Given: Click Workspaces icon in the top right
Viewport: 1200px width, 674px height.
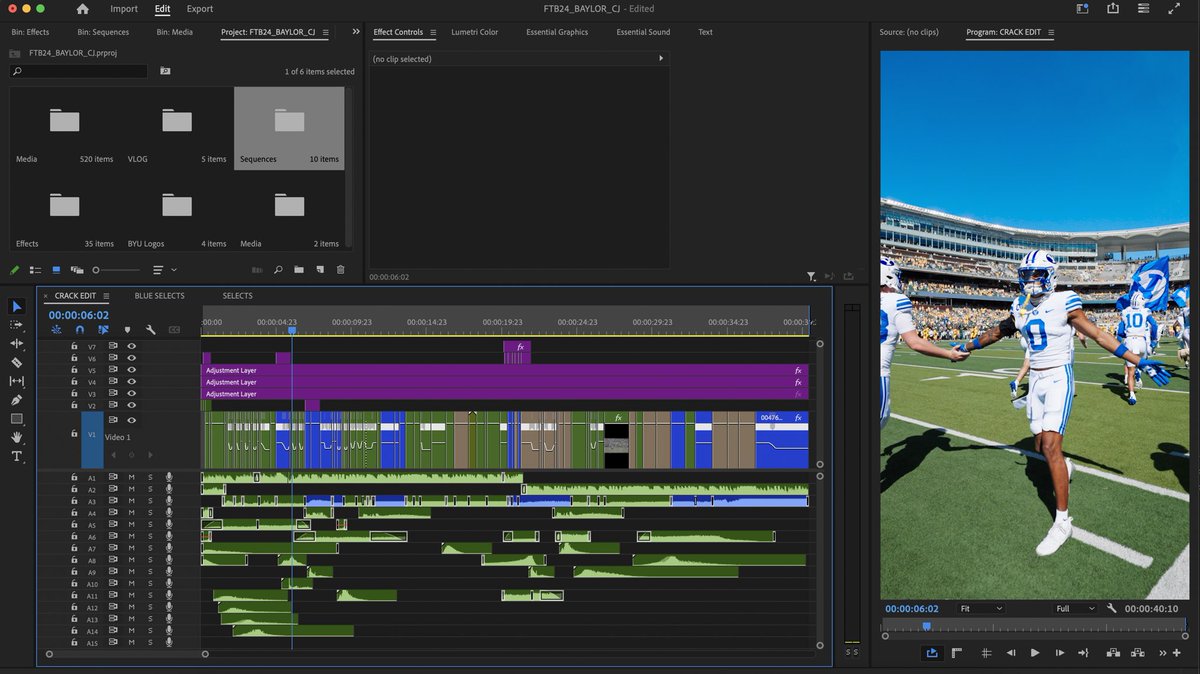Looking at the screenshot, I should click(x=1083, y=9).
